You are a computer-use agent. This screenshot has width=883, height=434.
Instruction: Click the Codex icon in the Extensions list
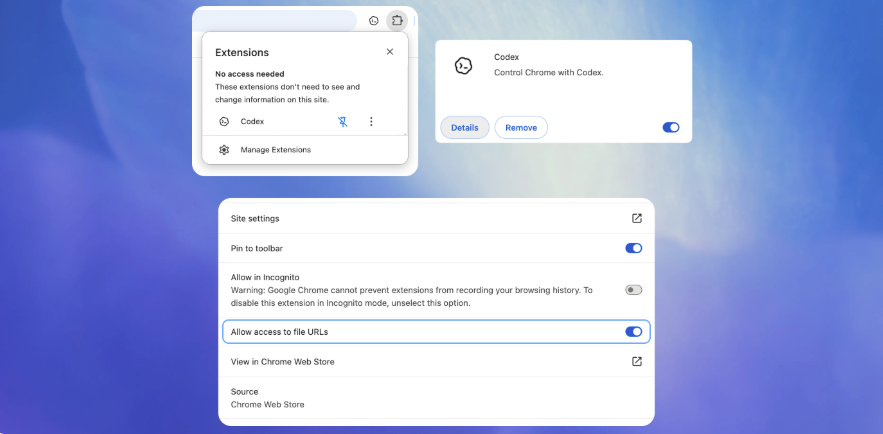(224, 122)
